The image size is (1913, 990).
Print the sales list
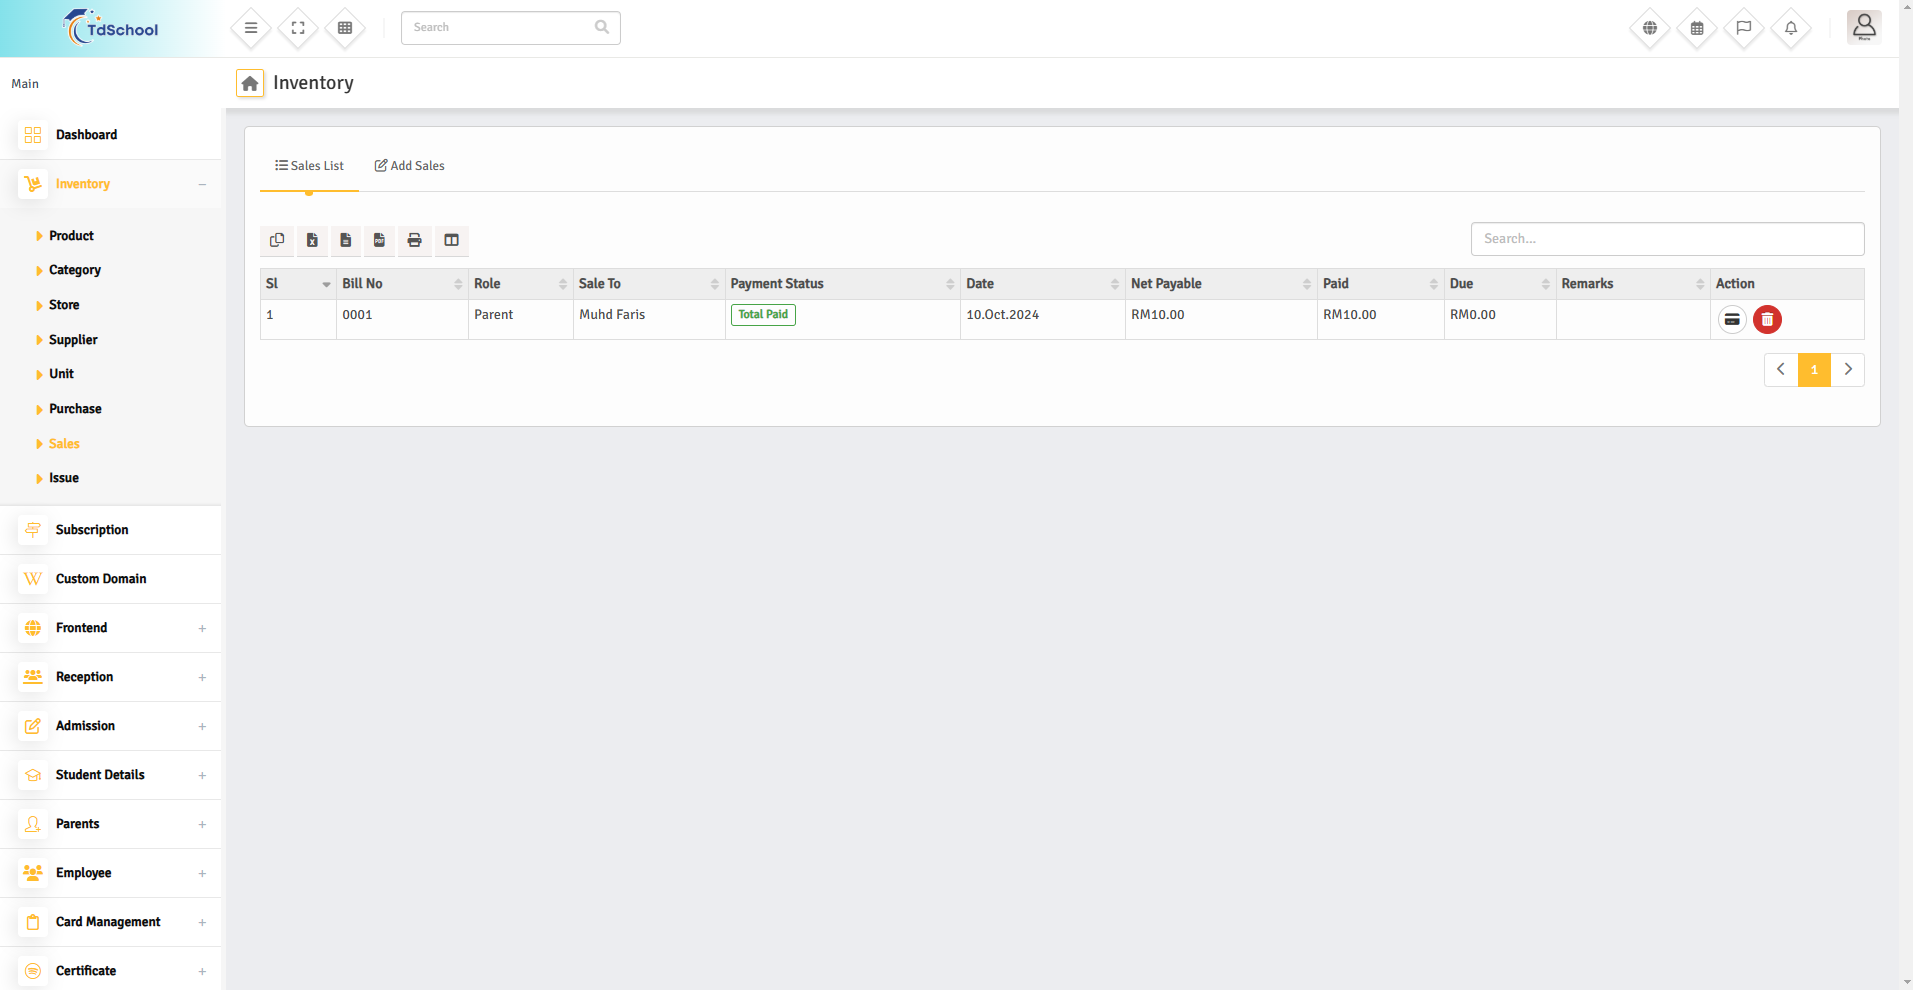point(414,240)
